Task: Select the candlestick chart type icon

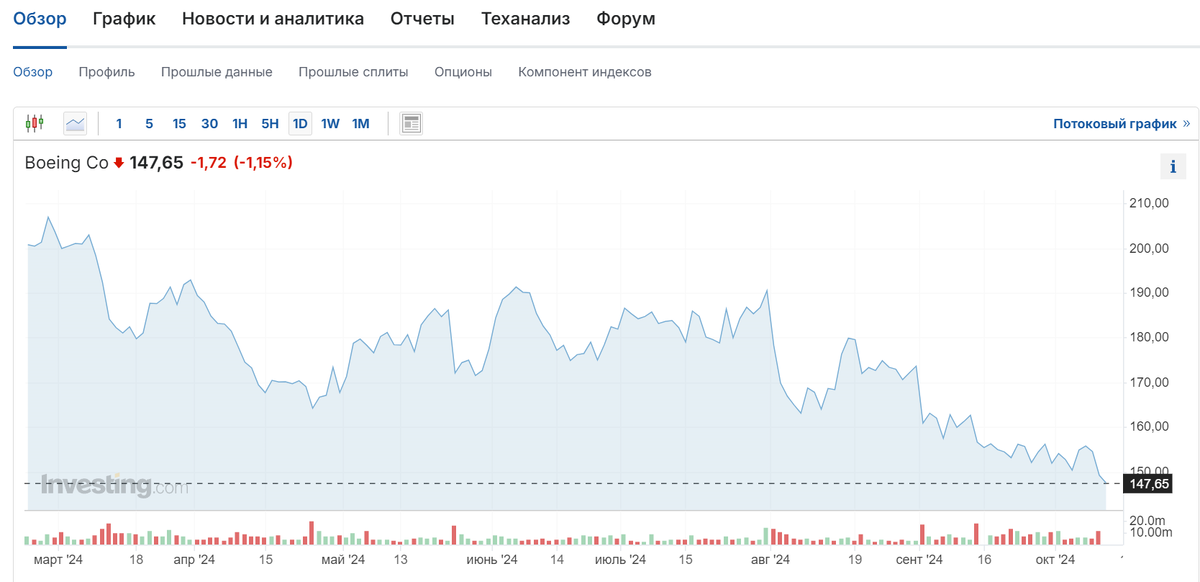Action: 35,123
